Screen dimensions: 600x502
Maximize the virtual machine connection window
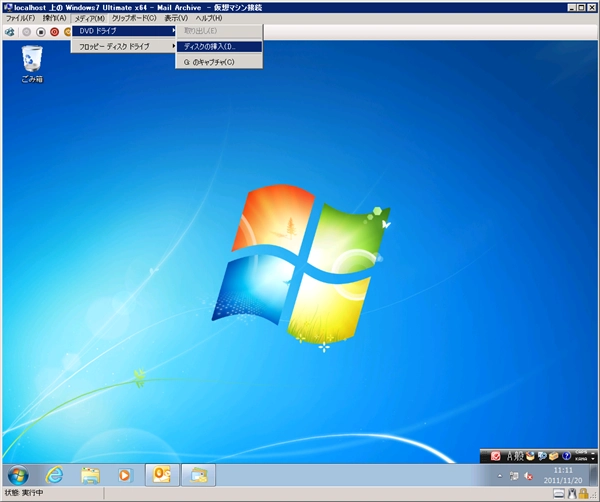(x=581, y=7)
